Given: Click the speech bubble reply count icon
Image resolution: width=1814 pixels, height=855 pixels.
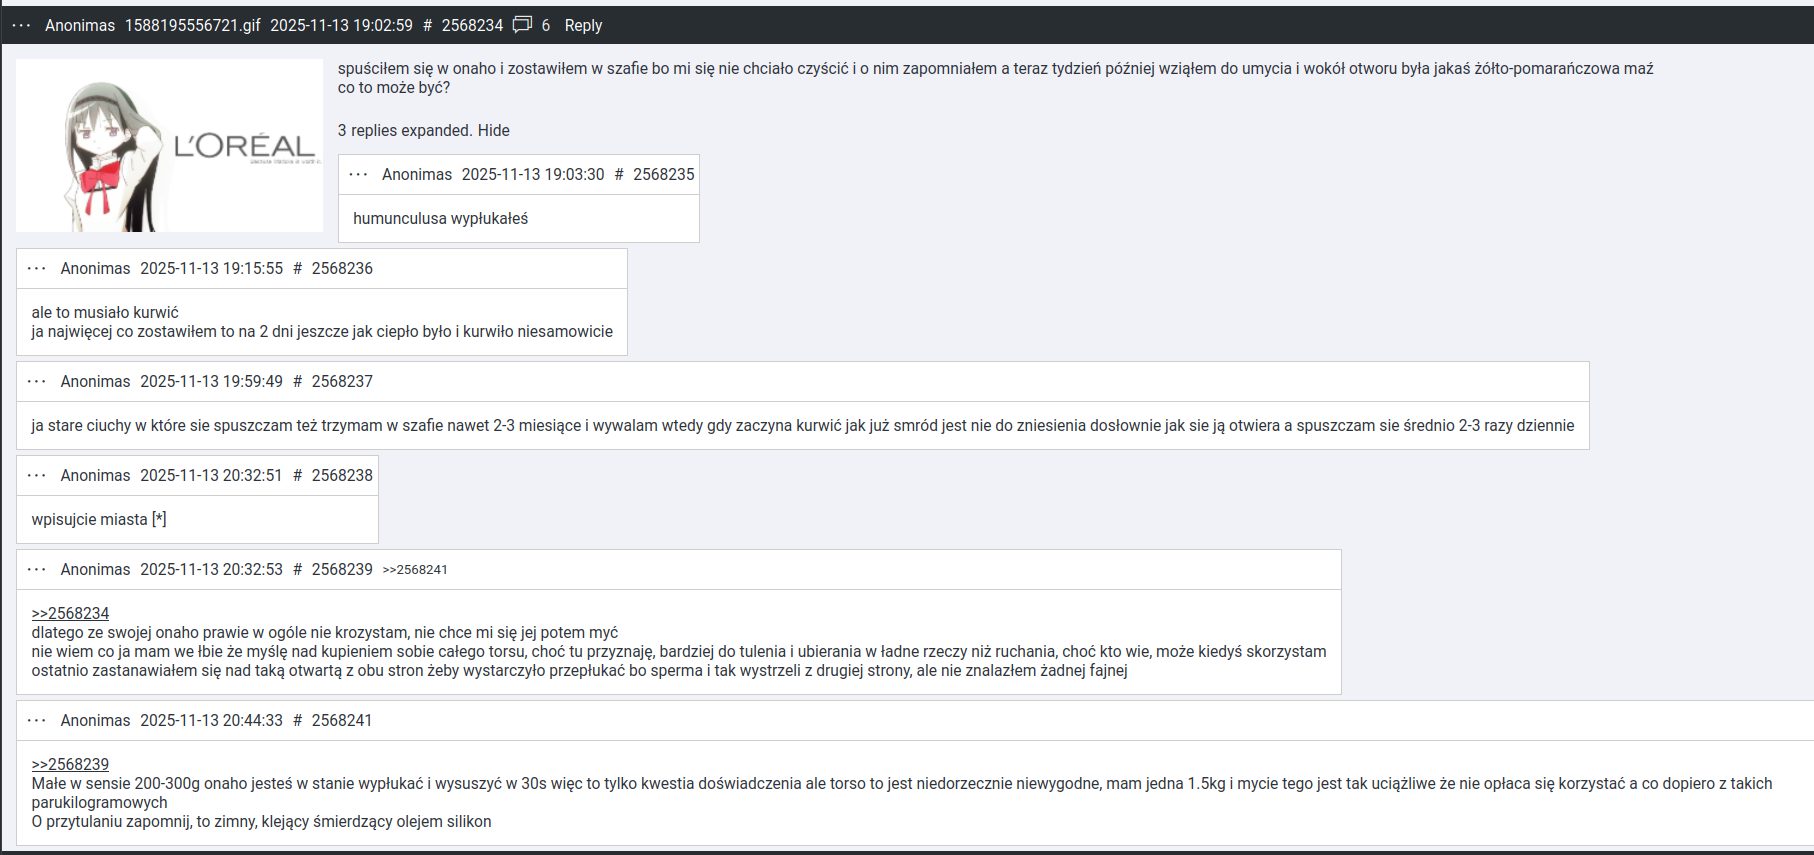Looking at the screenshot, I should tap(522, 25).
